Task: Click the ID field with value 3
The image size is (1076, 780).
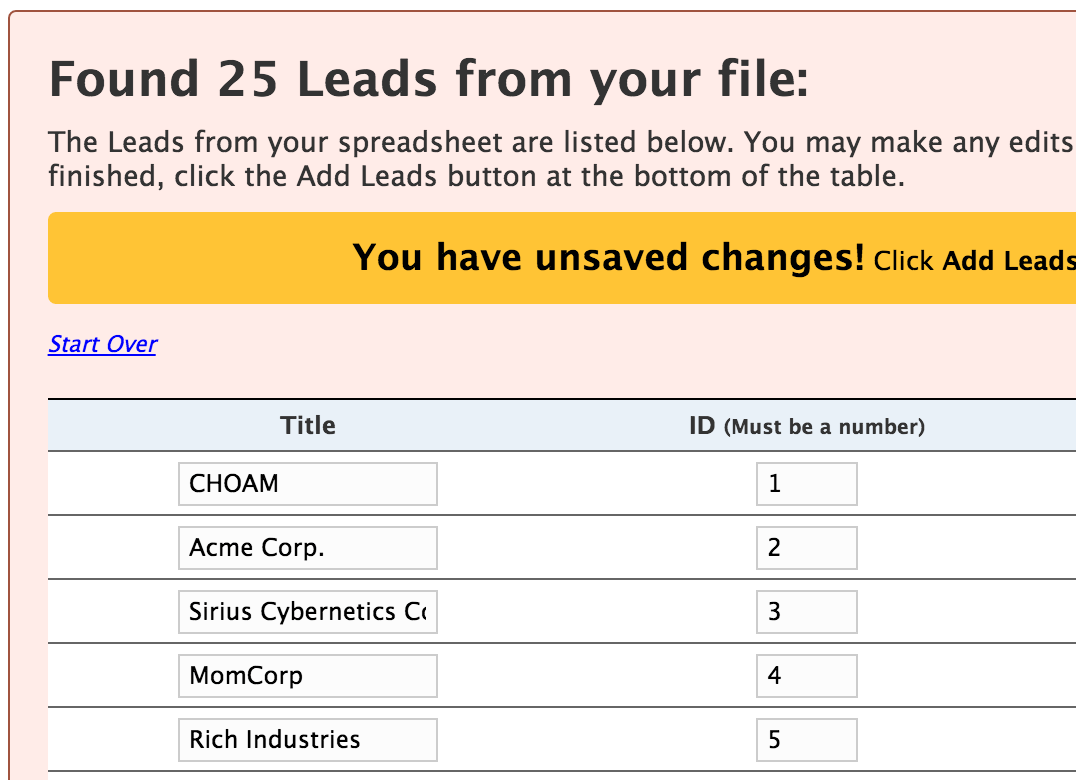Action: [x=806, y=611]
